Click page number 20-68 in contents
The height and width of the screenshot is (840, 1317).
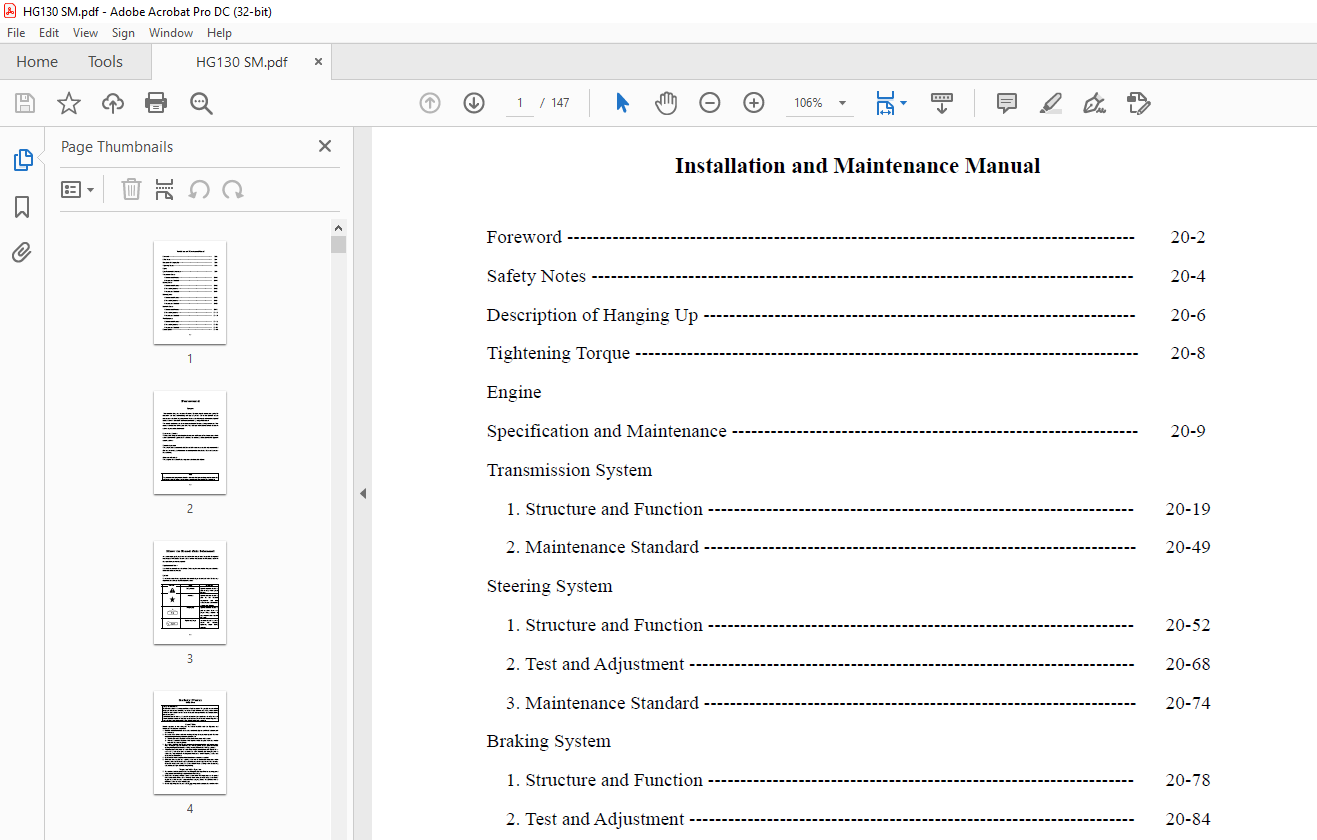[x=1188, y=664]
